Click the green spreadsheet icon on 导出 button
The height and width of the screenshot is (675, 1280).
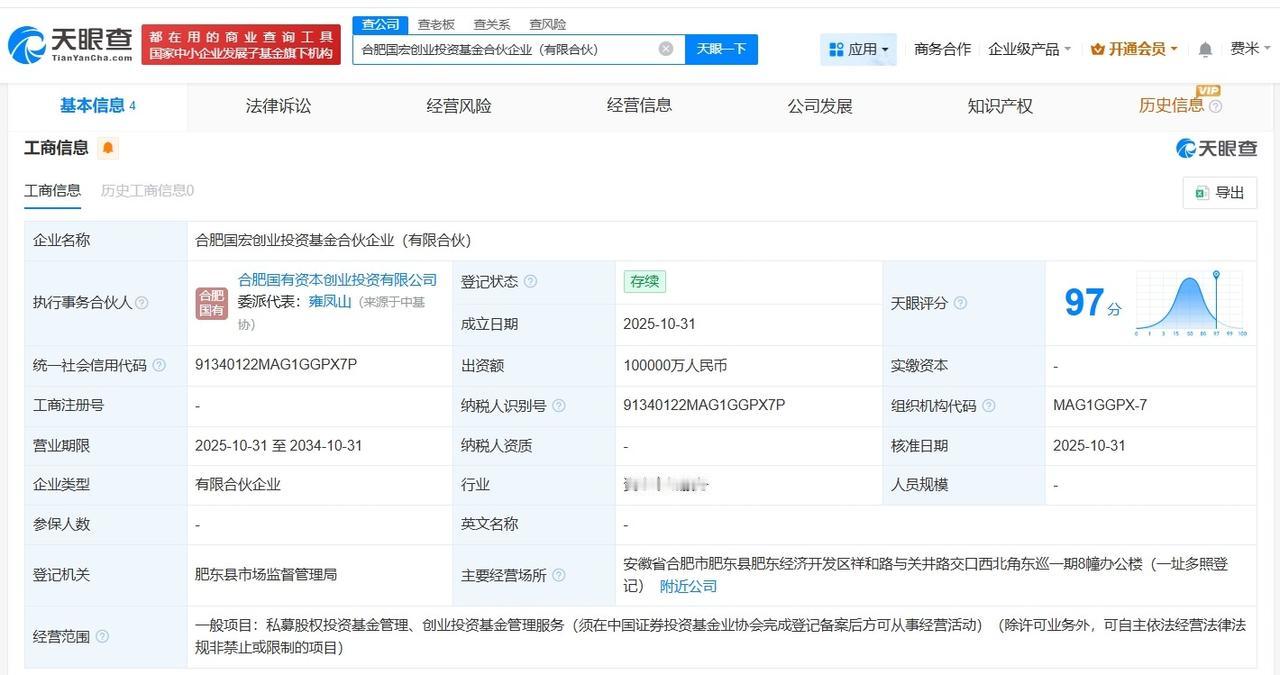(x=1199, y=192)
